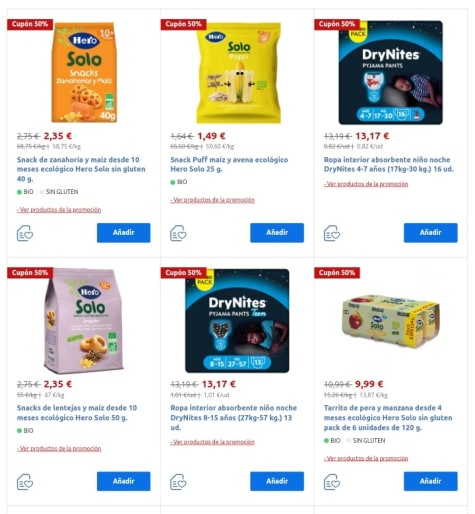Viewport: 475px width, 514px height.
Task: Save zanahoria snack to shopping list icon
Action: pyautogui.click(x=25, y=233)
